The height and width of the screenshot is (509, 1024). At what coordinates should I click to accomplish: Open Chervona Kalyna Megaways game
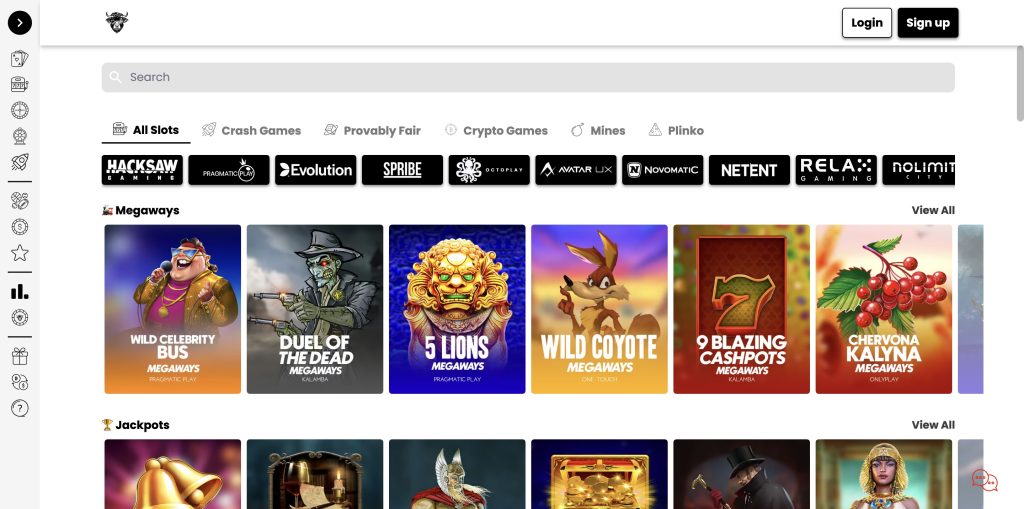tap(884, 309)
